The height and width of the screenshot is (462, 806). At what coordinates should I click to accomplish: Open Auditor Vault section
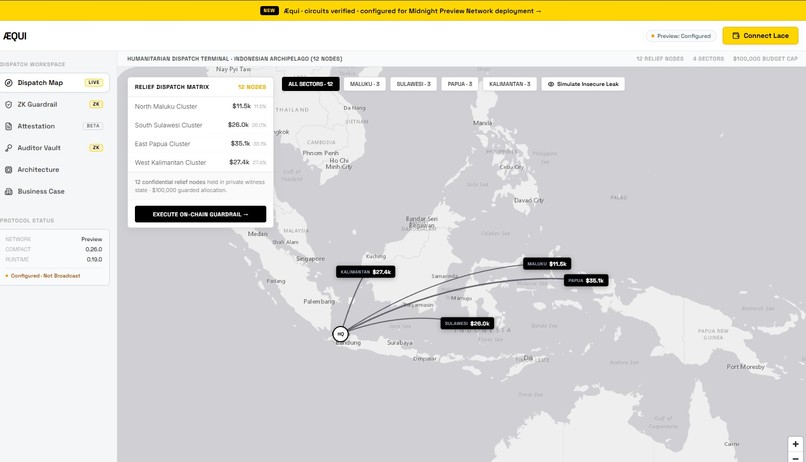(54, 148)
